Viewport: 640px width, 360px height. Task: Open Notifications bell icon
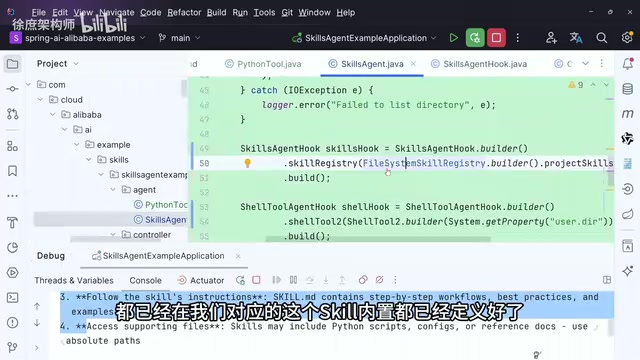point(628,64)
